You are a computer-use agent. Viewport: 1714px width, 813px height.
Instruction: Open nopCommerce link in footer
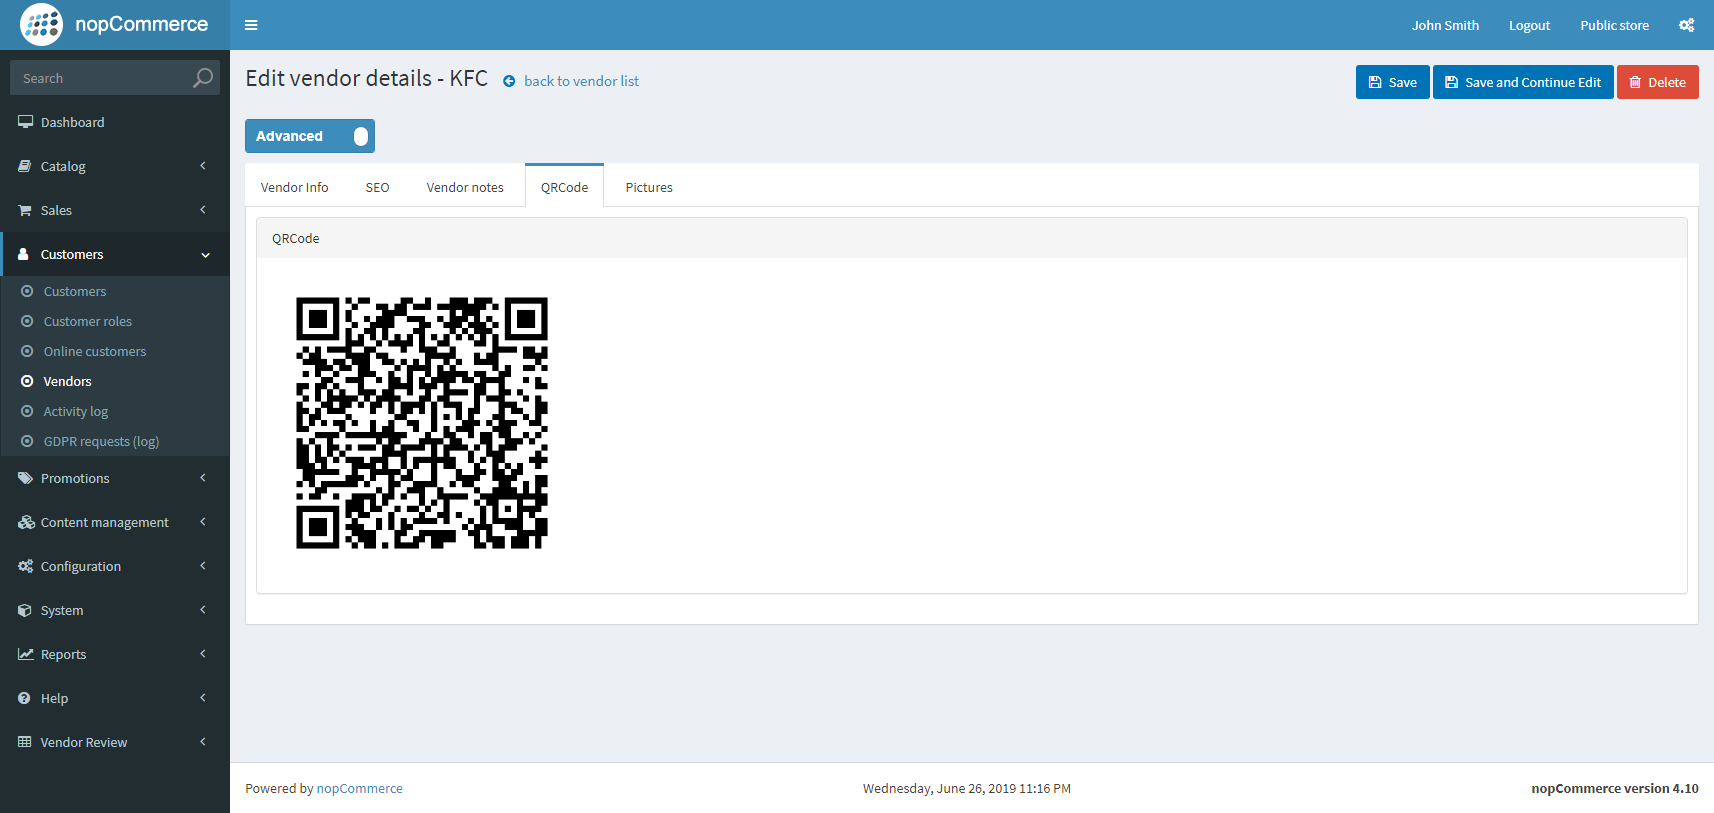click(x=360, y=788)
